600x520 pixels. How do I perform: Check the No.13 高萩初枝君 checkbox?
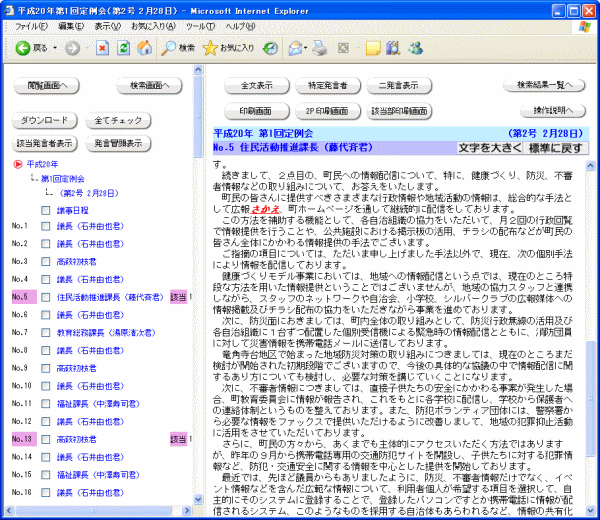[46, 439]
